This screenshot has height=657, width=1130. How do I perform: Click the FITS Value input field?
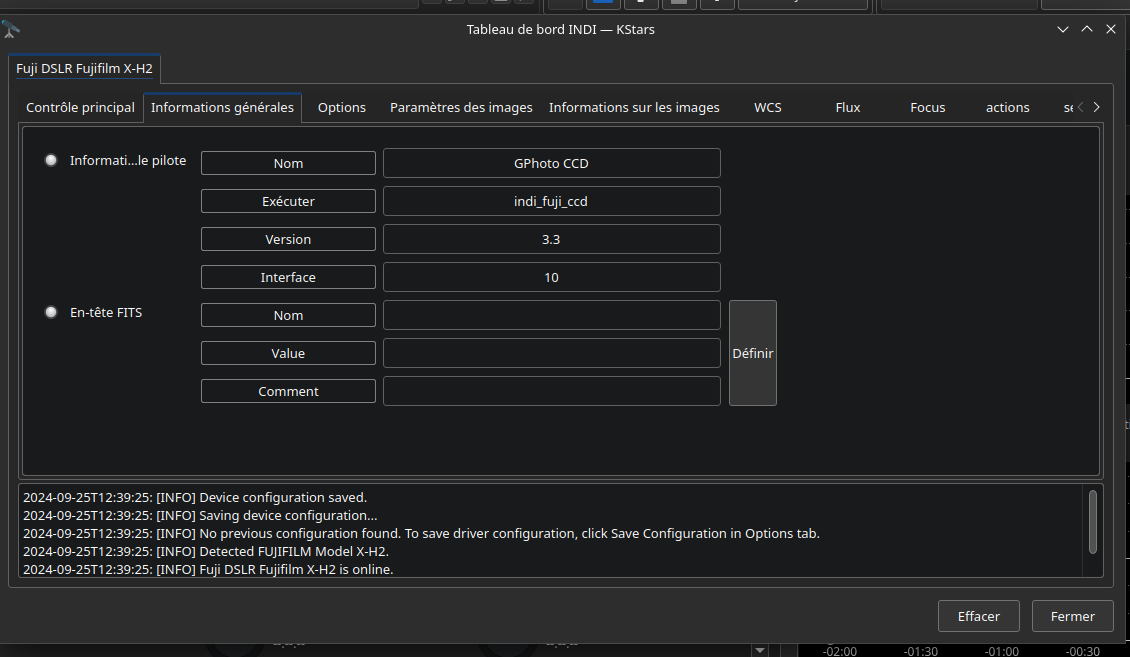551,353
